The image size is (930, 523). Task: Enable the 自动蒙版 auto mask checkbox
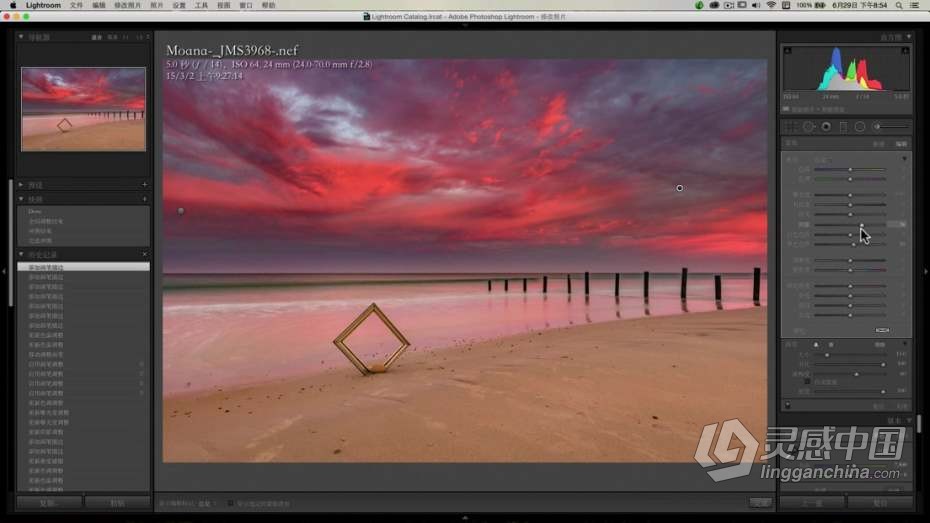[808, 381]
